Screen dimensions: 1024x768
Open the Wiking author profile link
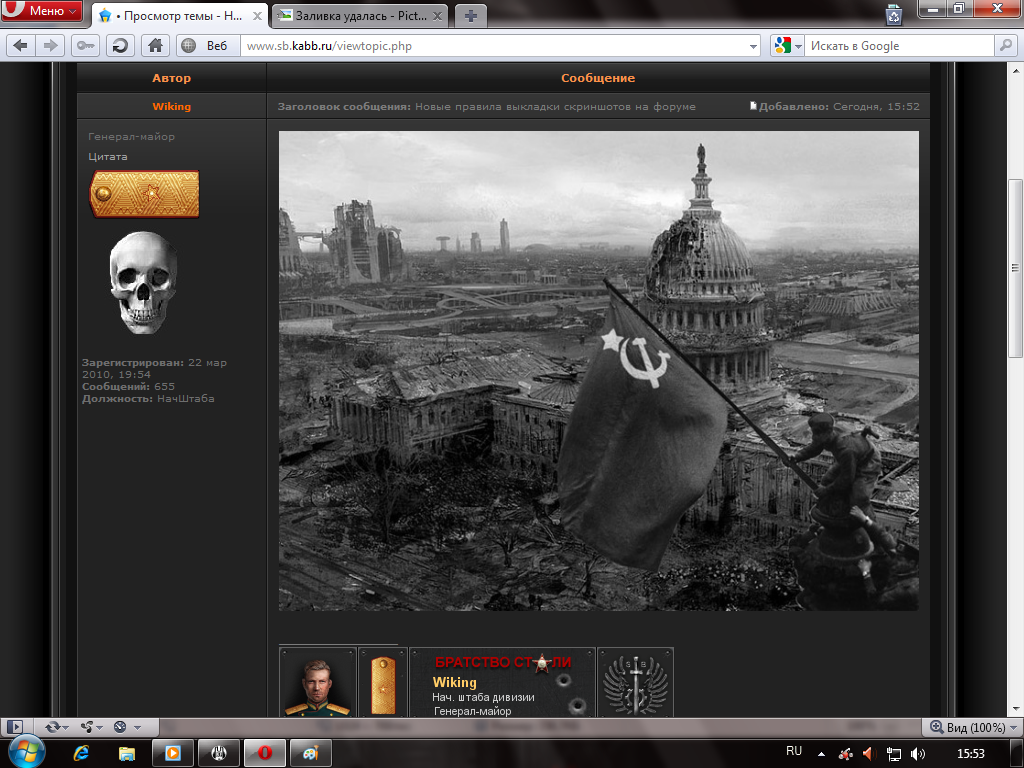click(x=172, y=106)
